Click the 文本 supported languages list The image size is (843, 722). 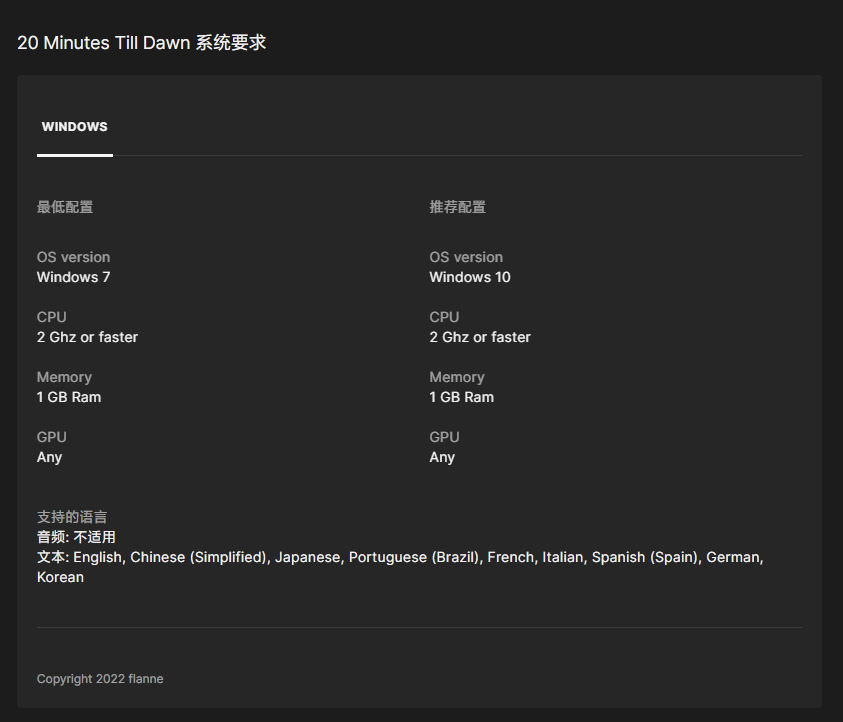pyautogui.click(x=400, y=557)
